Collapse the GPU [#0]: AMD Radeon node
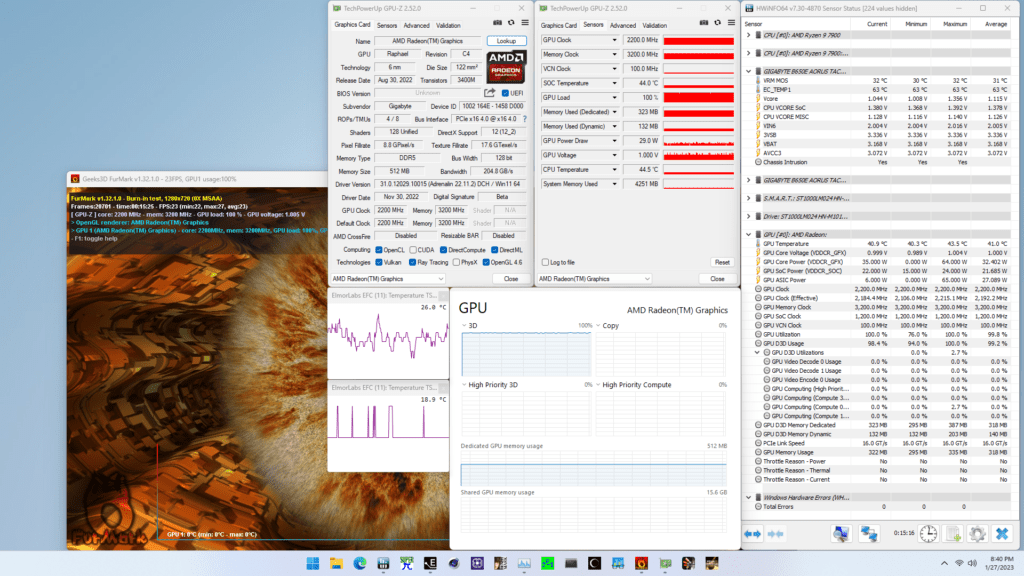The image size is (1024, 576). click(x=749, y=234)
